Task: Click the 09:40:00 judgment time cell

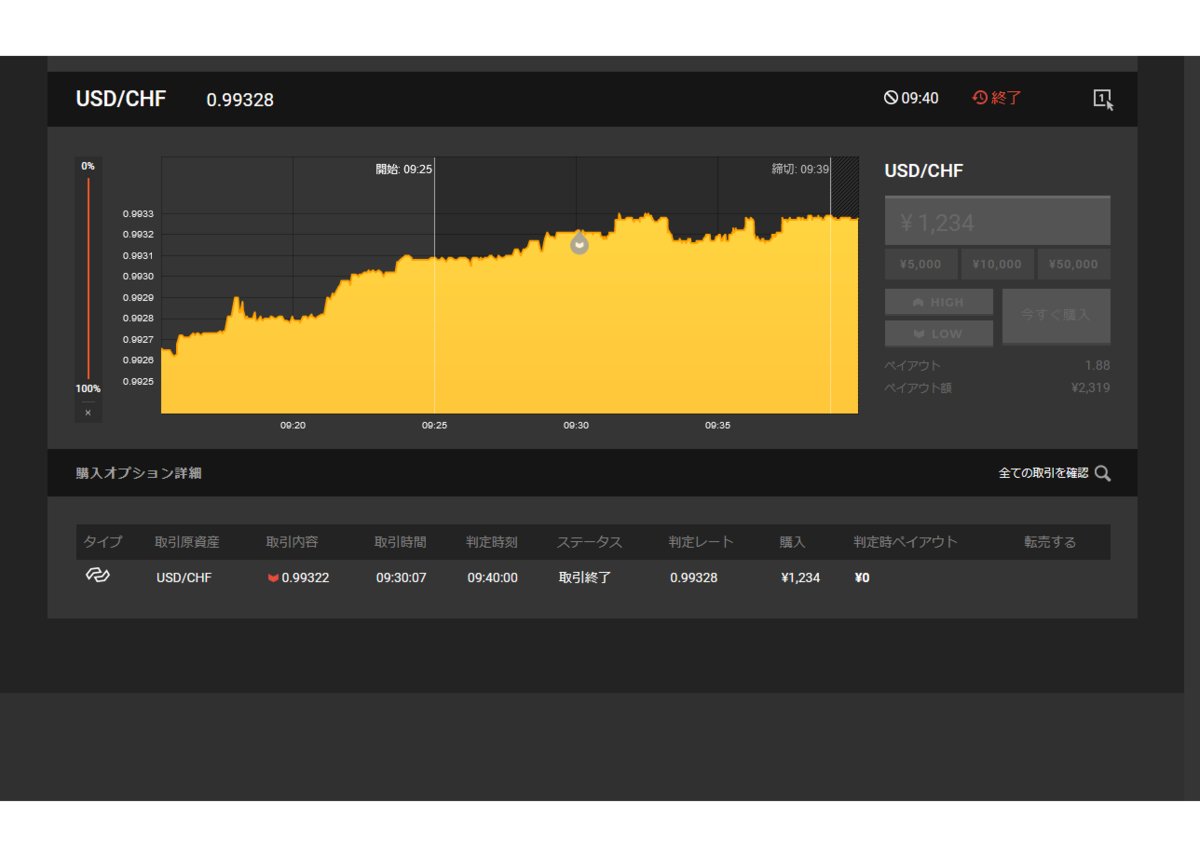Action: [x=493, y=577]
